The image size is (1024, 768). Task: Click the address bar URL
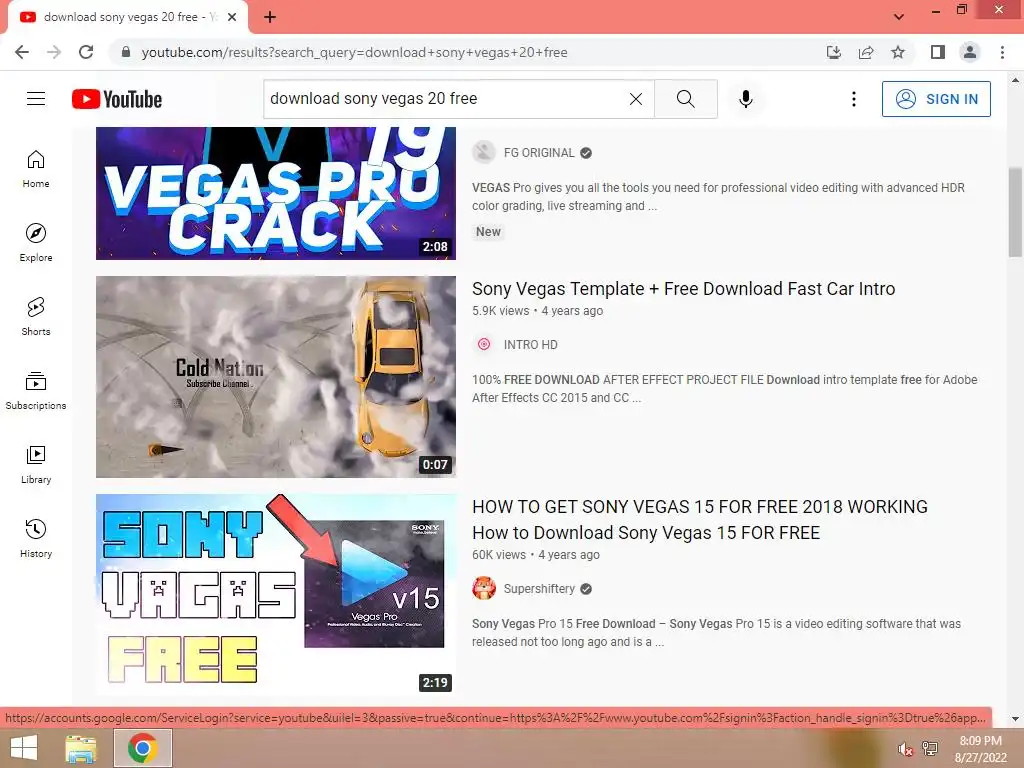355,52
